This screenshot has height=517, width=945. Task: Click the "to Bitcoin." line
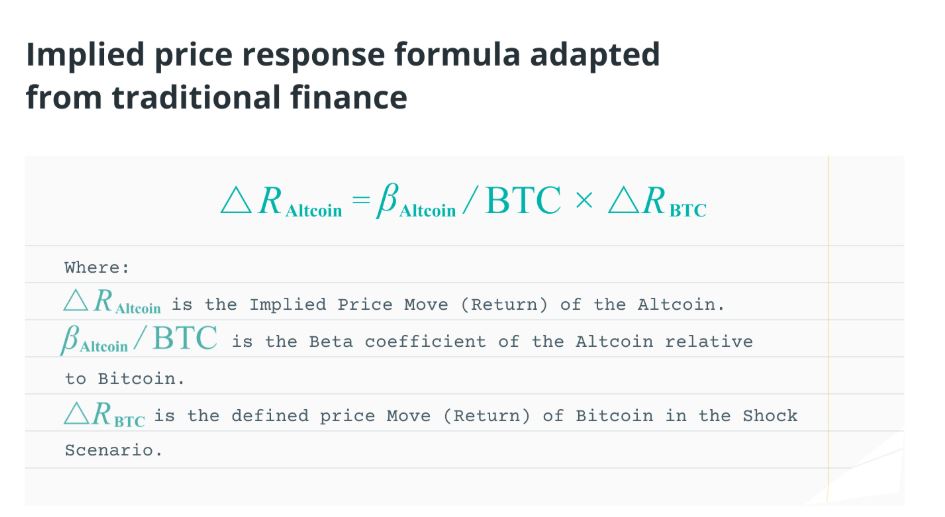[x=125, y=379]
